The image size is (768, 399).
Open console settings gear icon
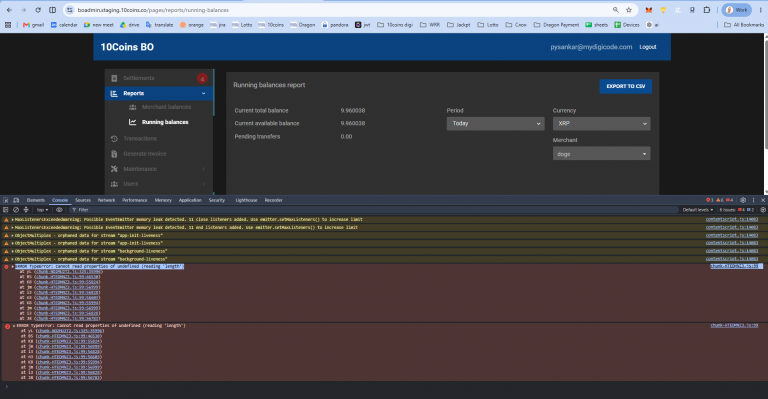click(763, 210)
